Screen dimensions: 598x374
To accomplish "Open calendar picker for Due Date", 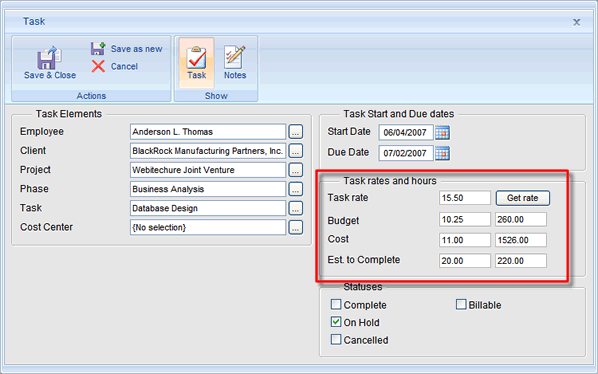I will (x=442, y=153).
